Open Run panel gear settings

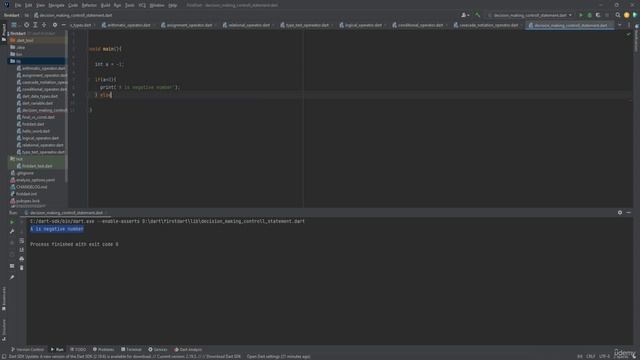pyautogui.click(x=620, y=213)
